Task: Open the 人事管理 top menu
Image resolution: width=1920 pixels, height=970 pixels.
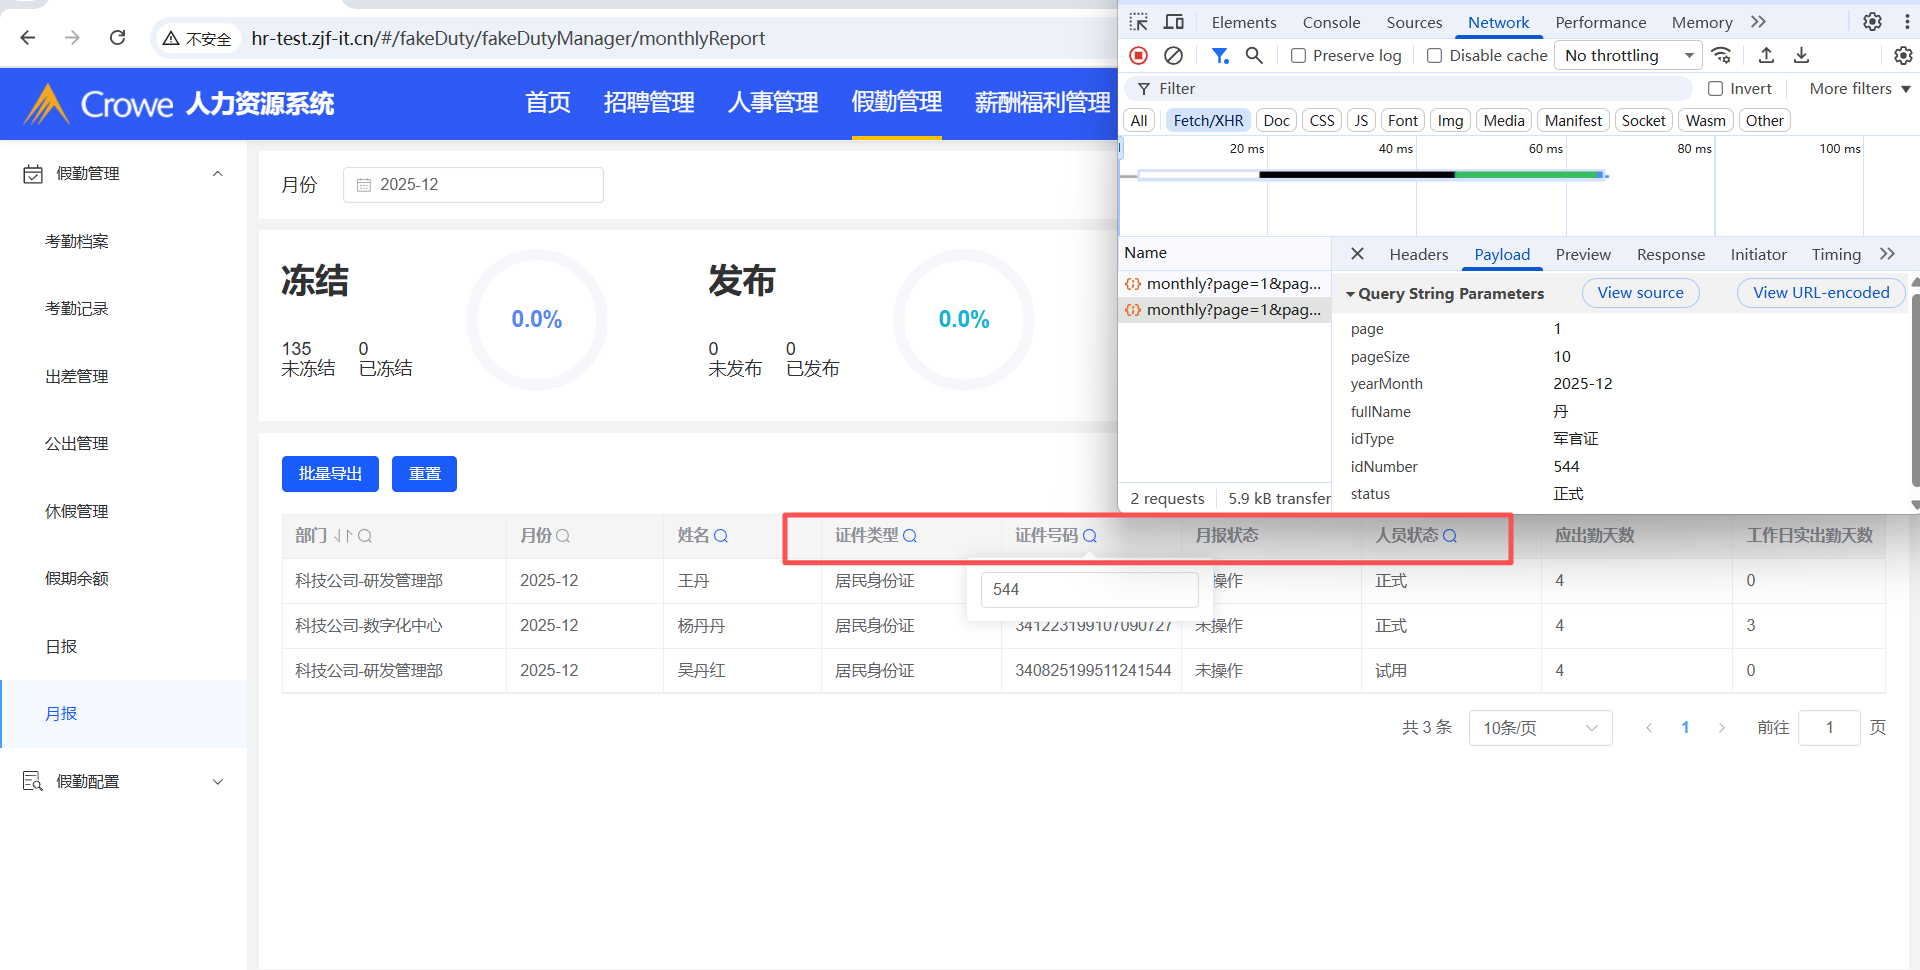Action: click(x=773, y=103)
